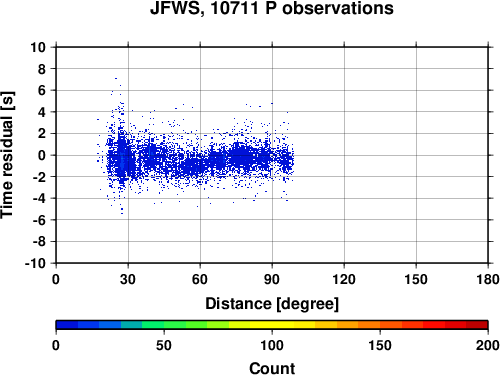
Task: Click the x-axis tick label 30
Action: pos(128,279)
